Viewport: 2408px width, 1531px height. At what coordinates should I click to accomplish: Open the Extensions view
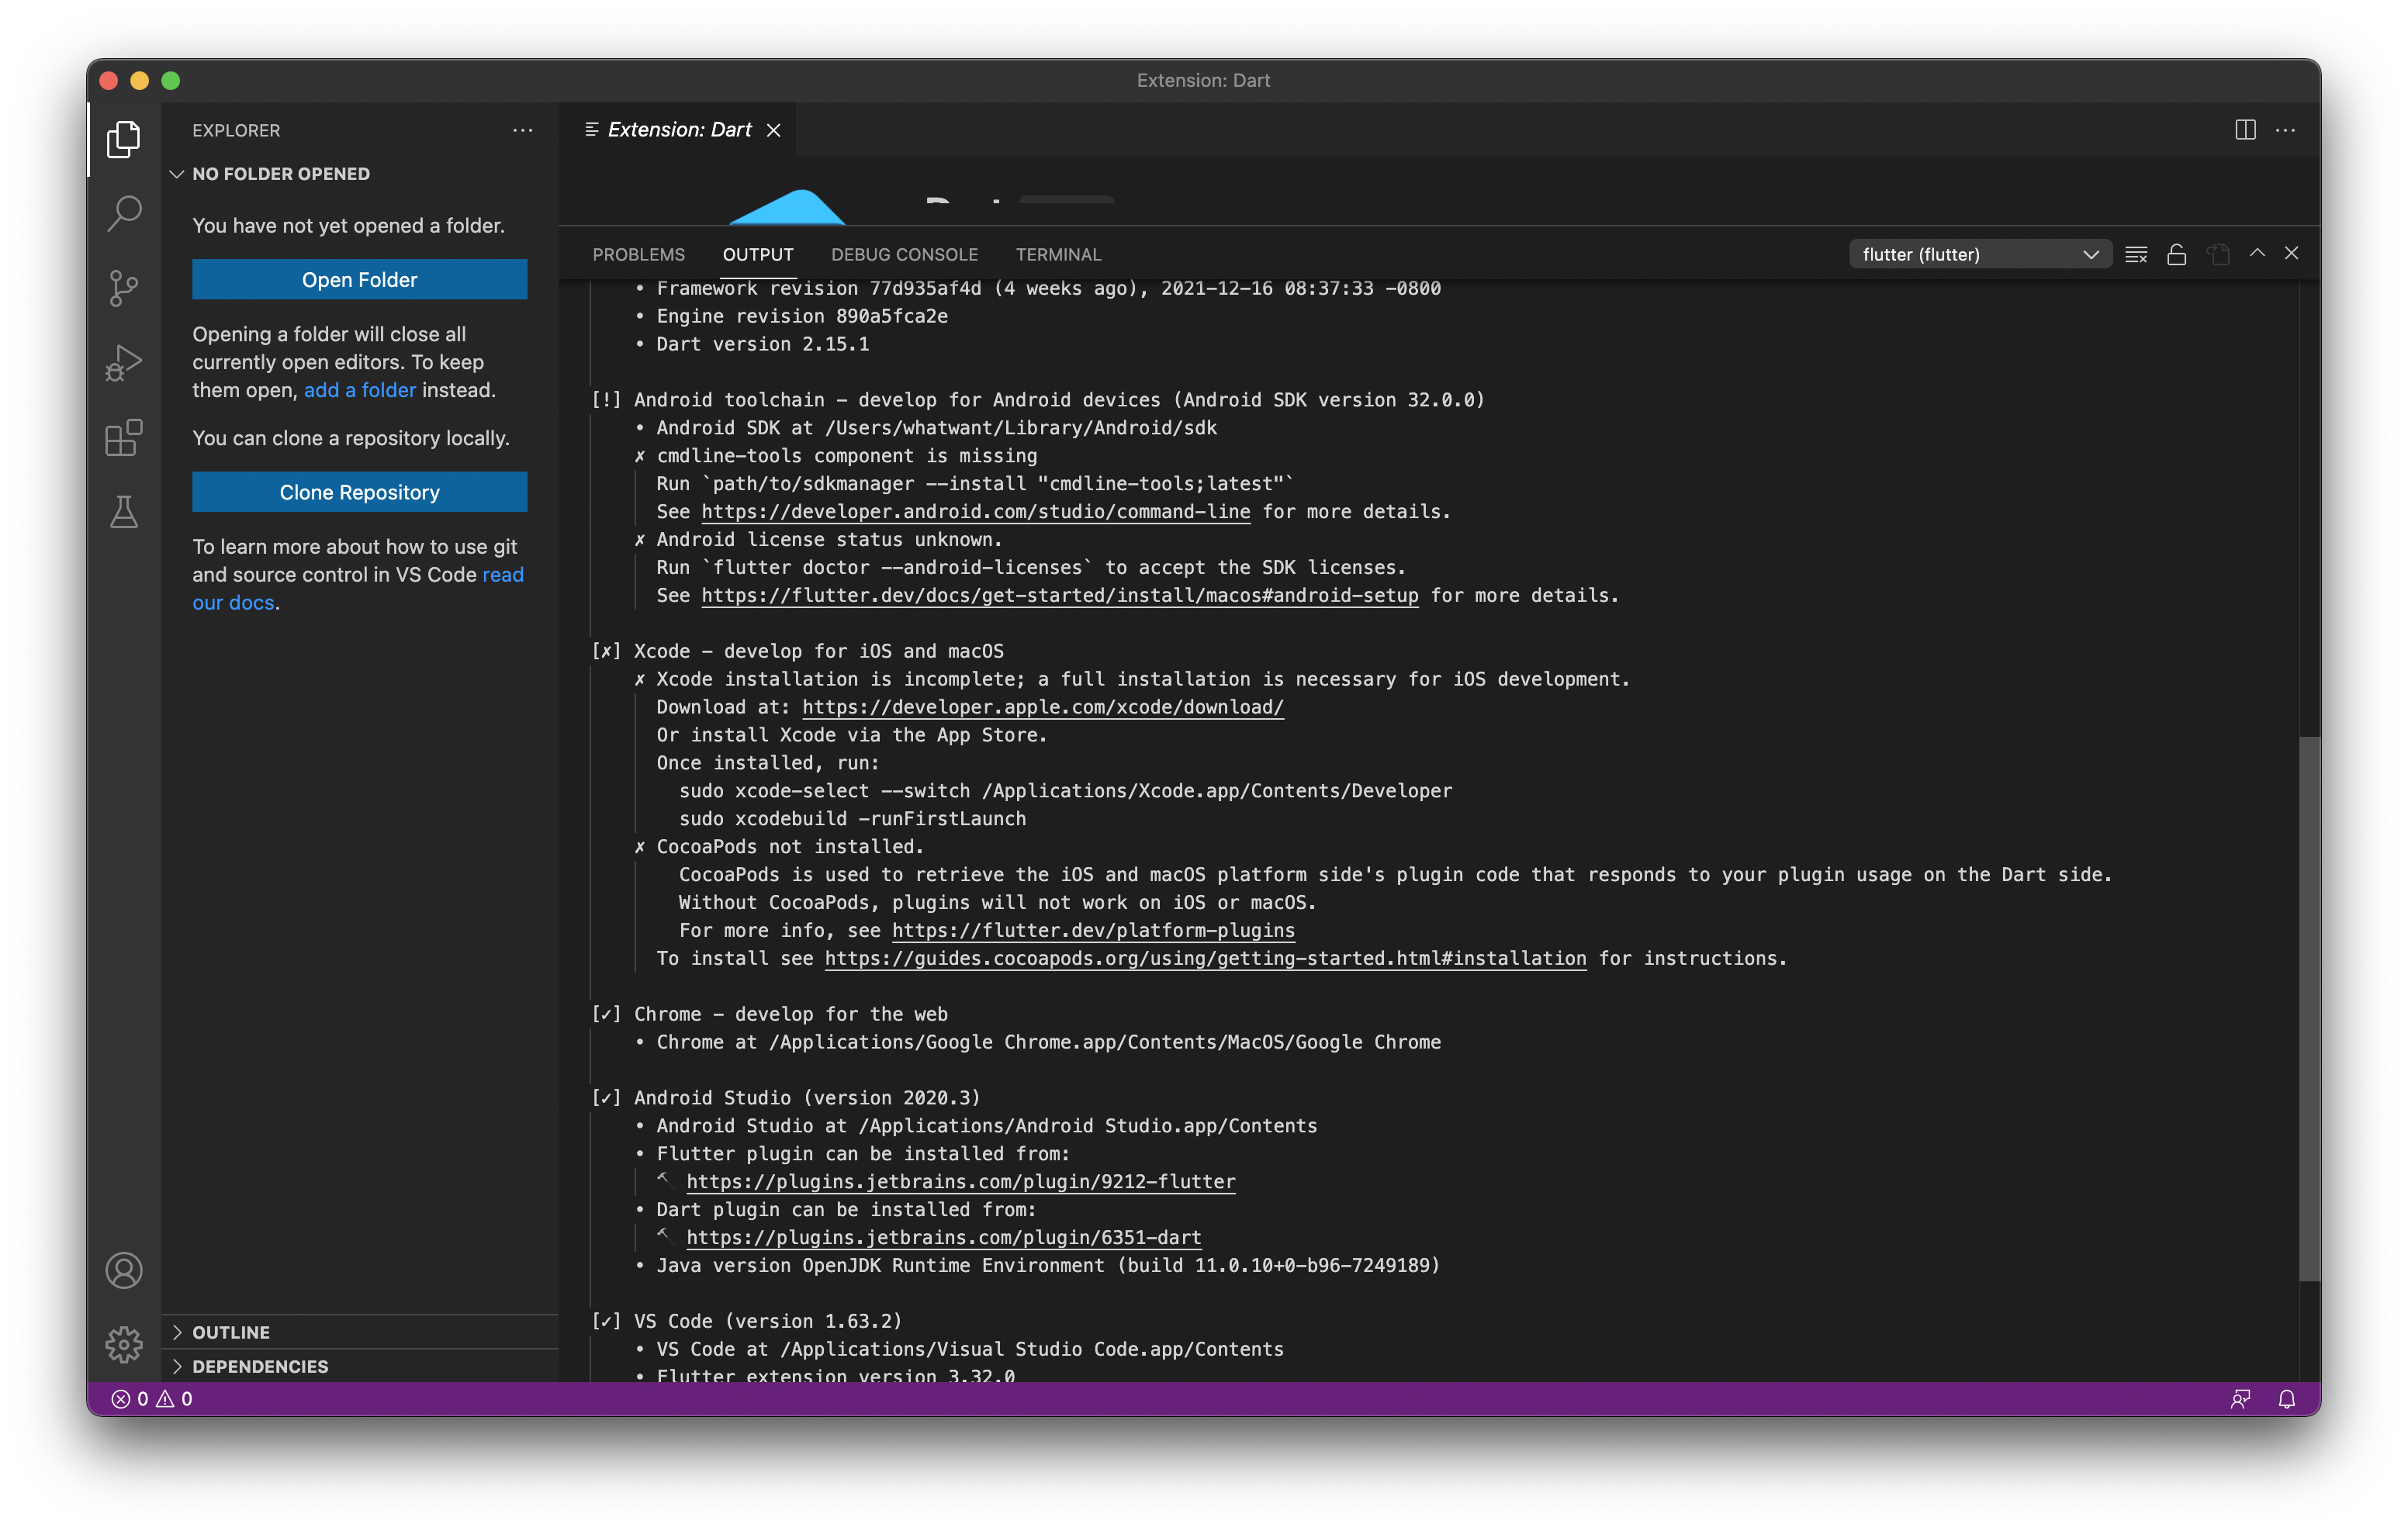point(124,437)
